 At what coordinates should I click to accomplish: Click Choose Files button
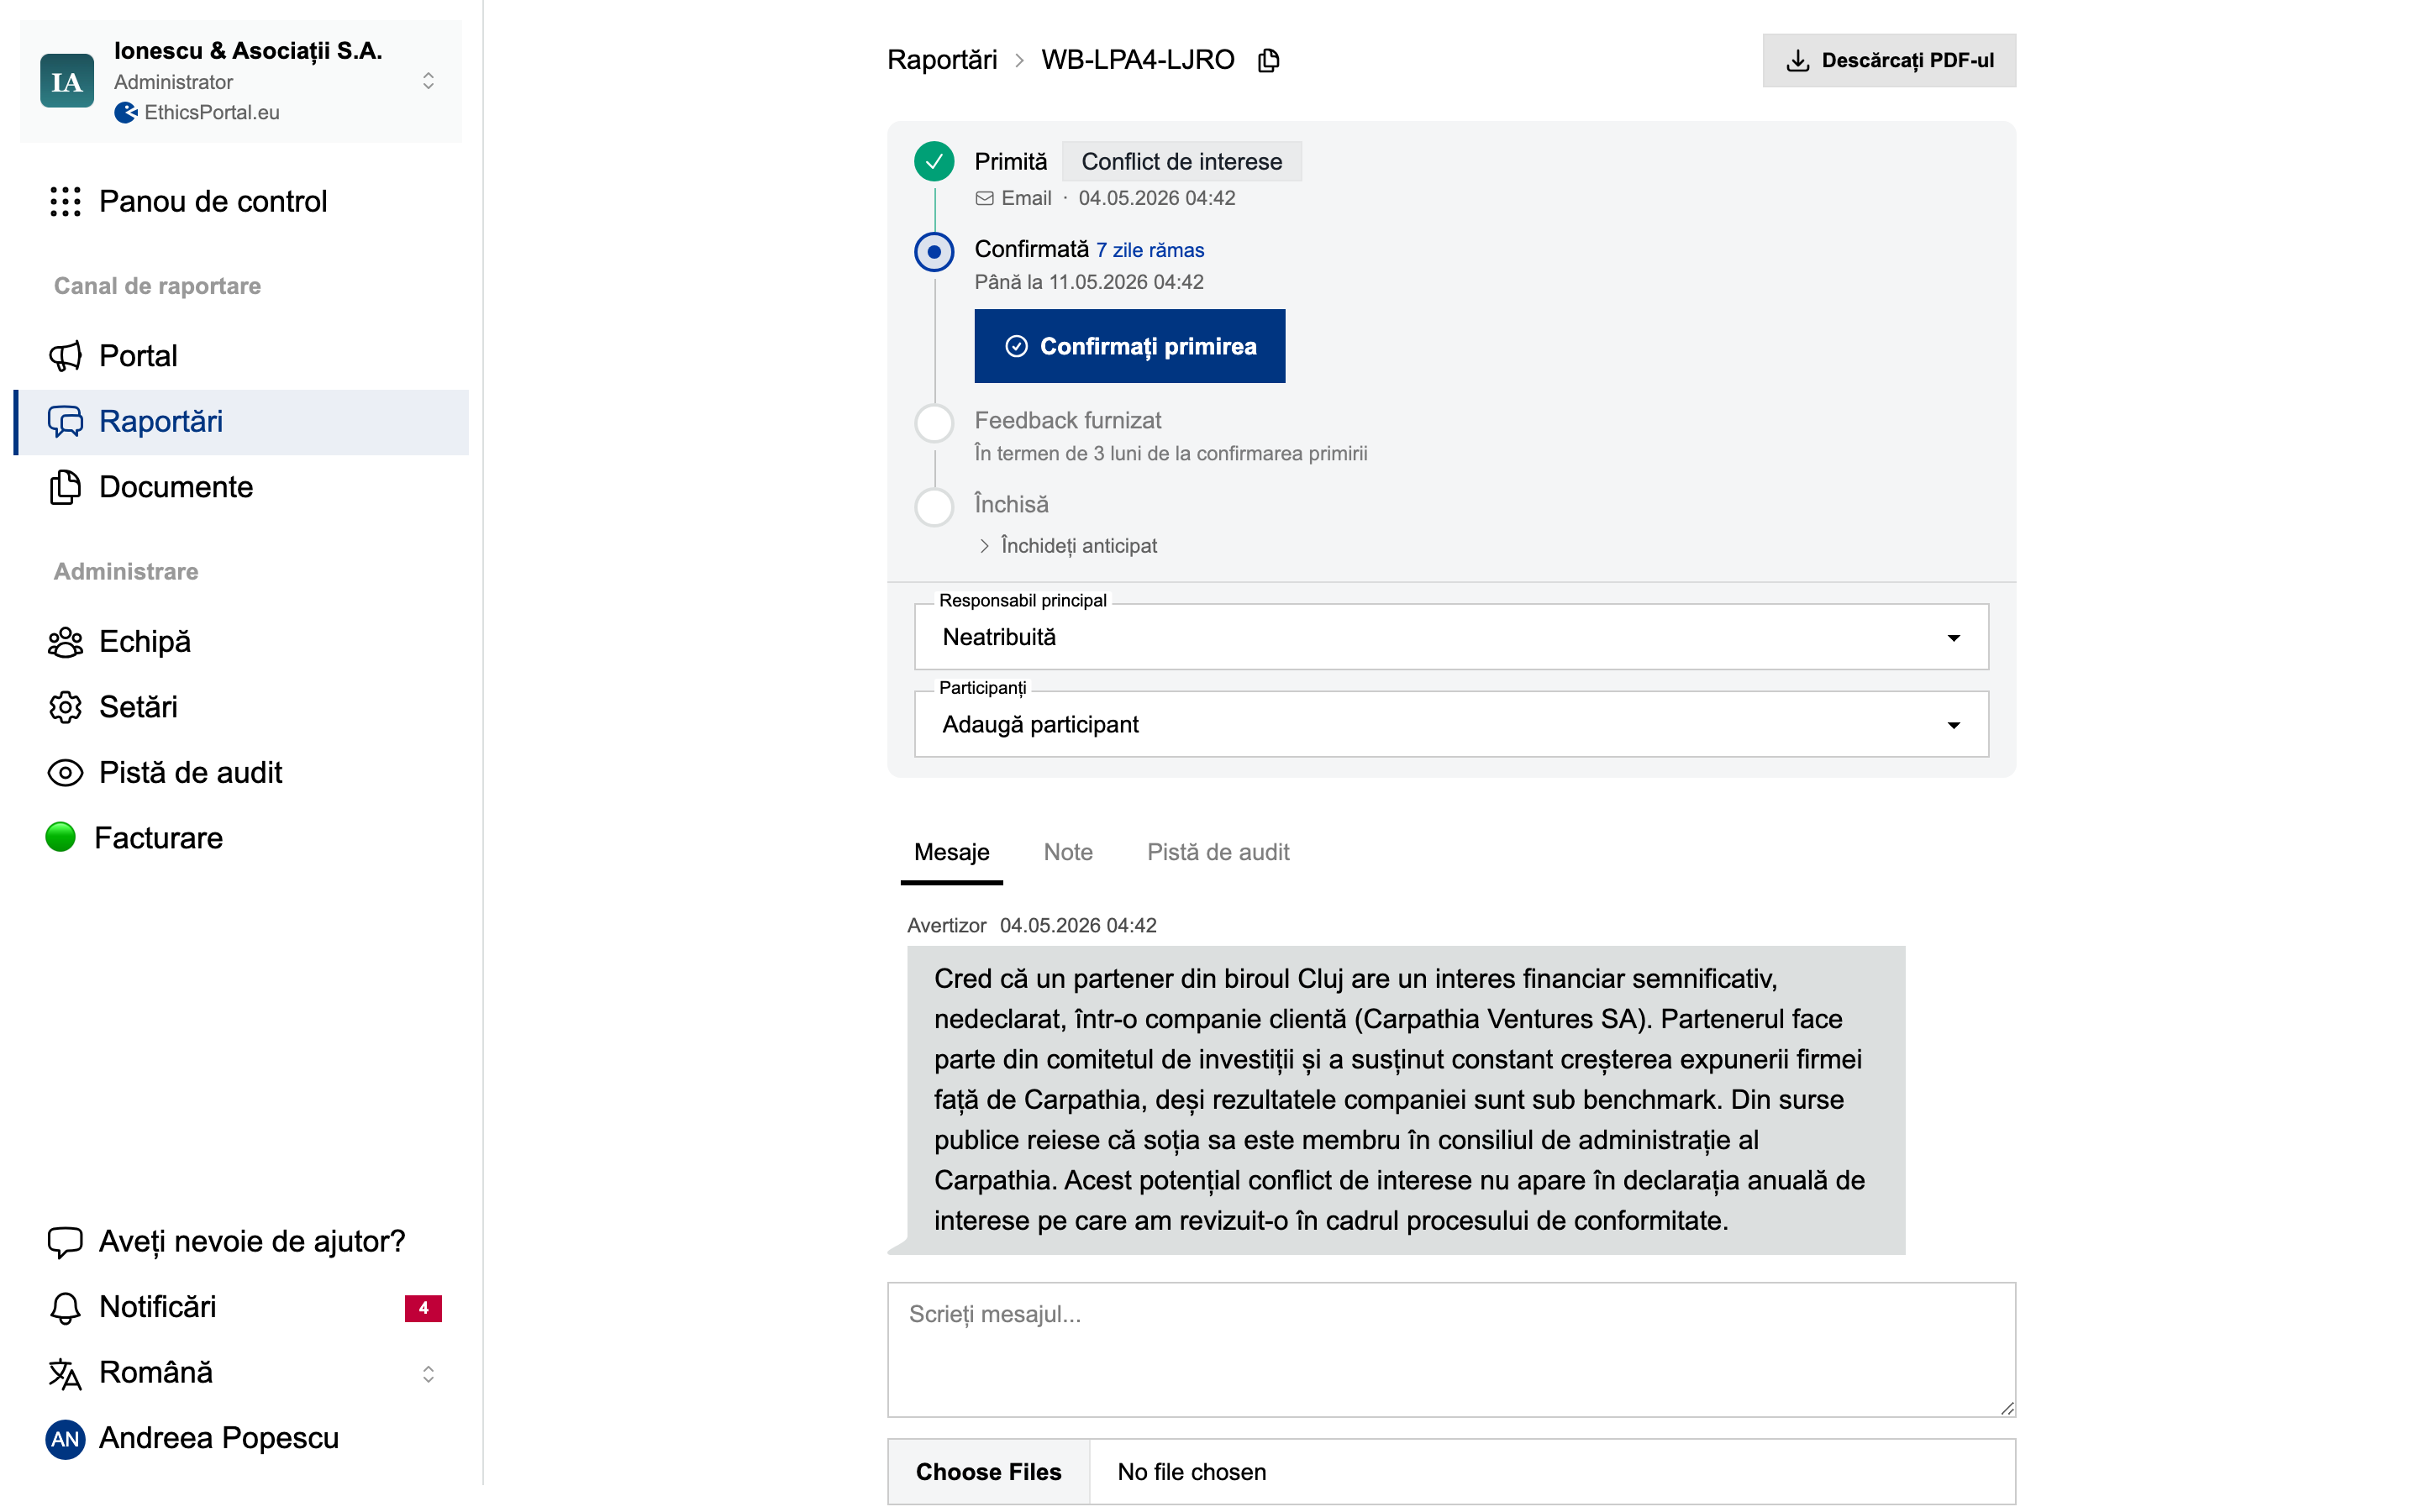988,1472
